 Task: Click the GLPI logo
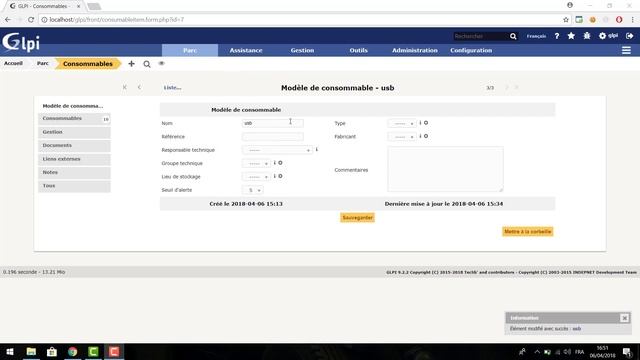pyautogui.click(x=21, y=42)
